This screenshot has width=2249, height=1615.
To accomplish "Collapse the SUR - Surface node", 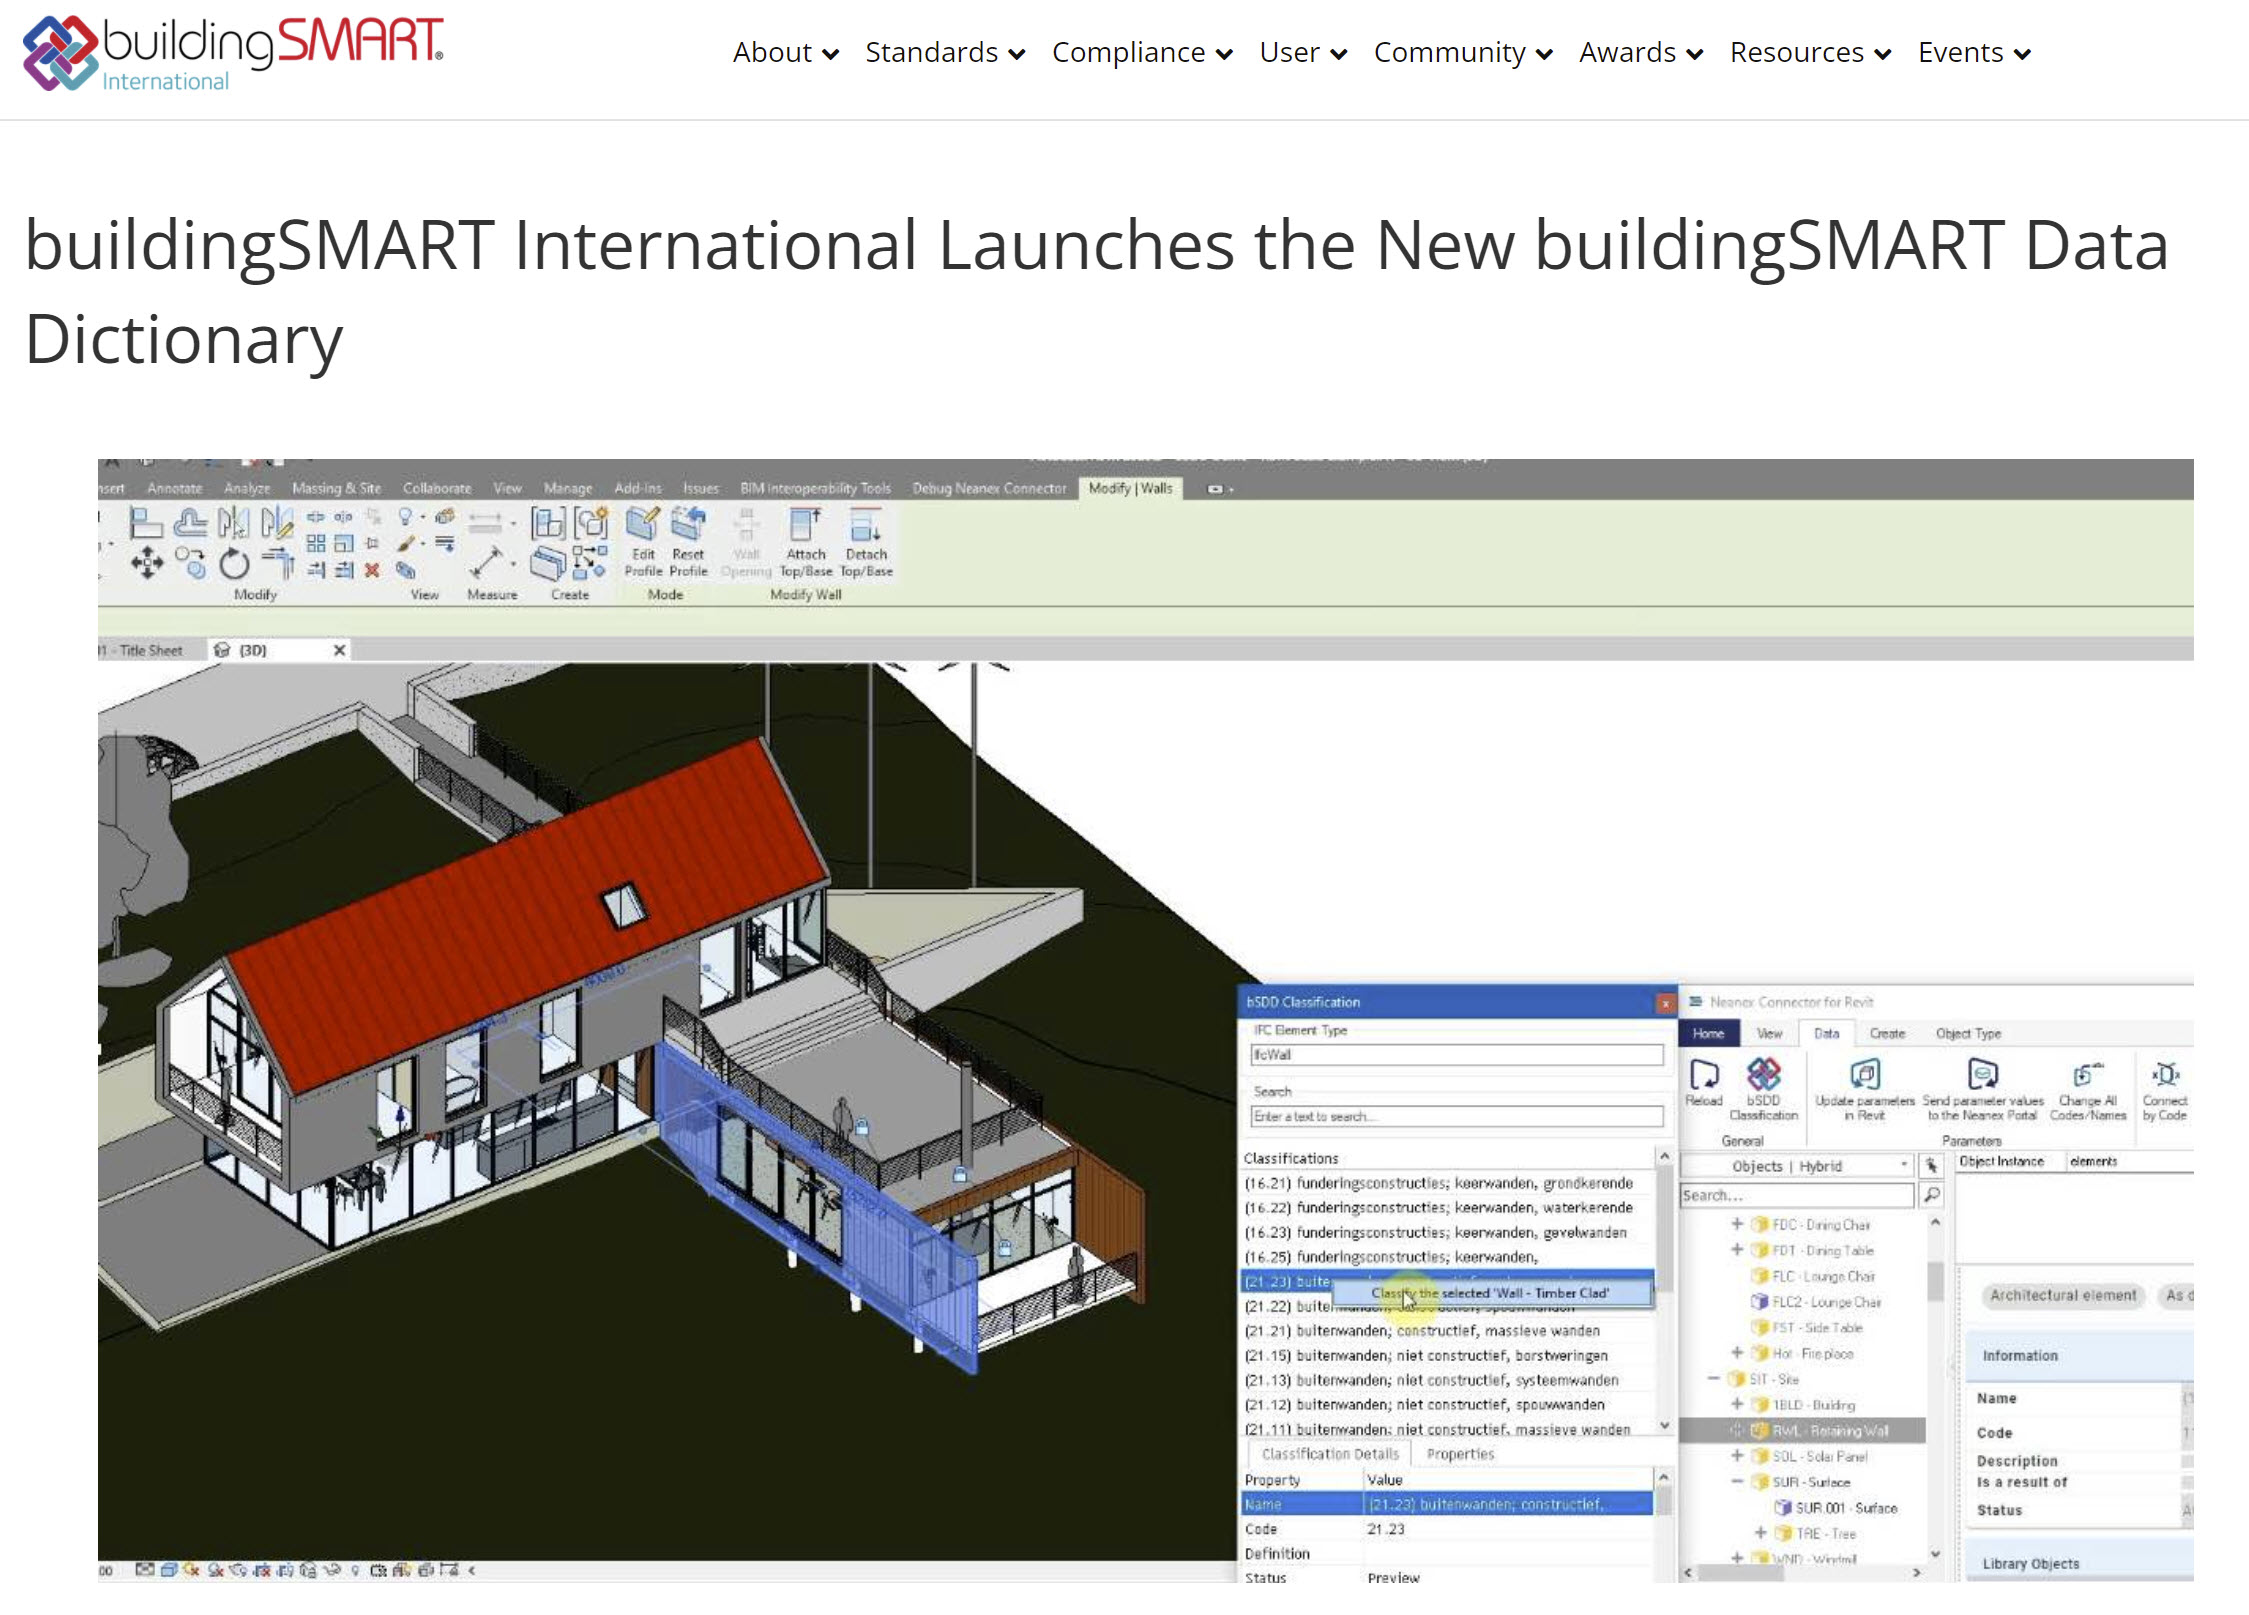I will 1736,1482.
